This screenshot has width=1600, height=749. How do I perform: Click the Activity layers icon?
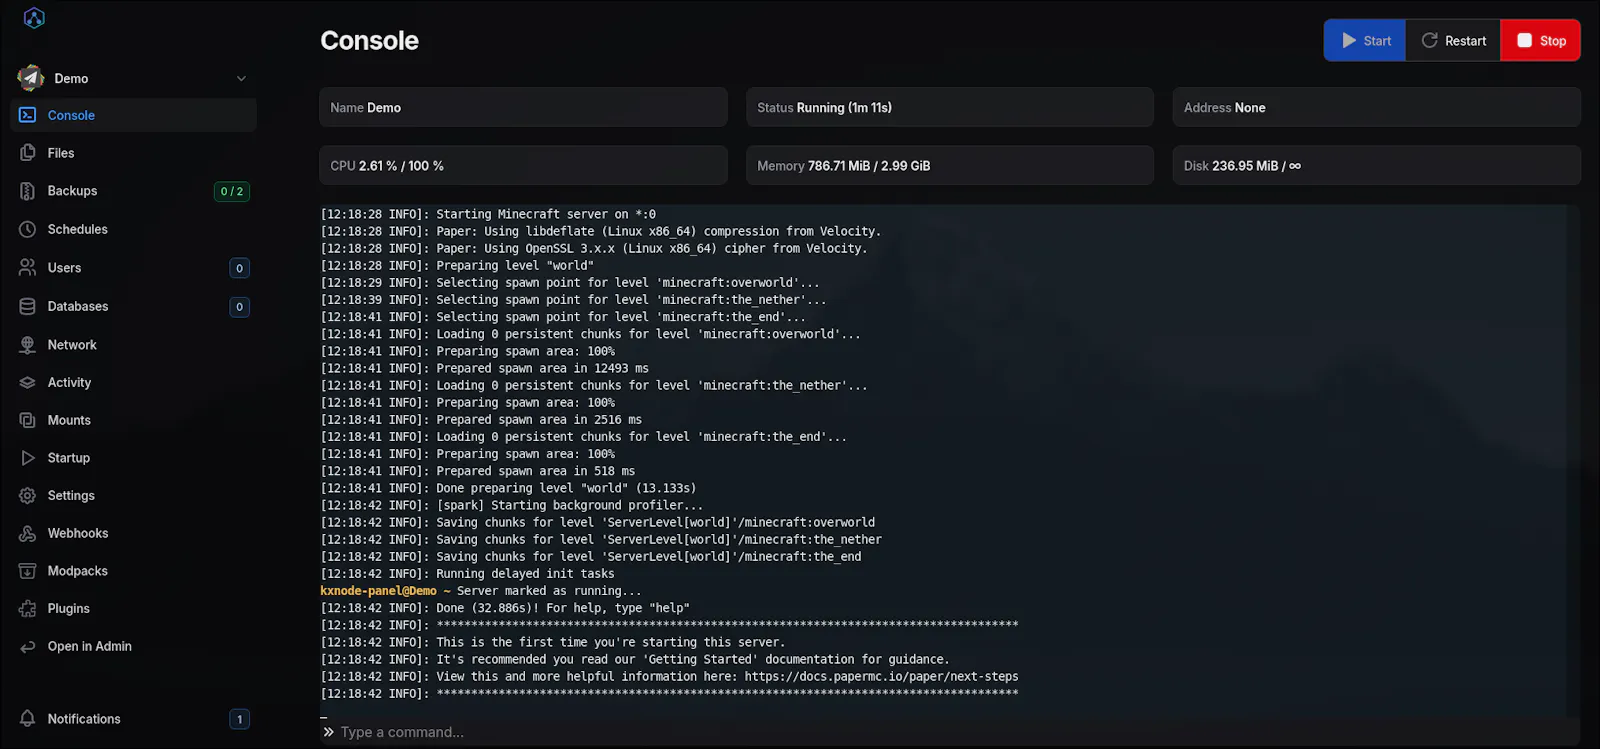click(28, 383)
